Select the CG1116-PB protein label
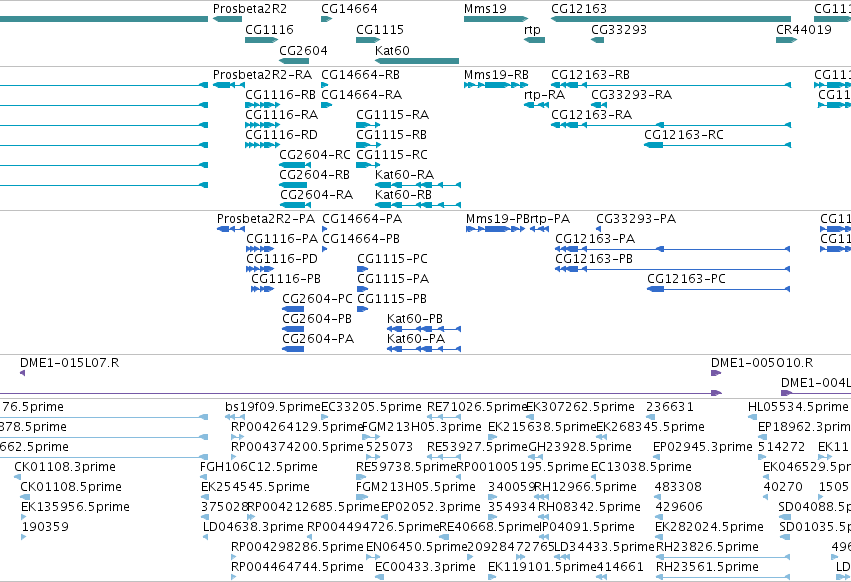 pyautogui.click(x=286, y=279)
